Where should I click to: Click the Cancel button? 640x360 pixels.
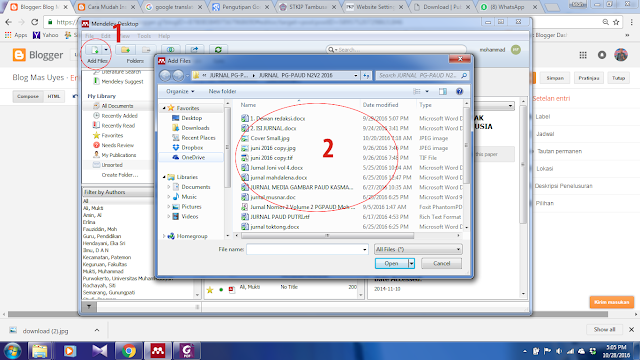(441, 263)
